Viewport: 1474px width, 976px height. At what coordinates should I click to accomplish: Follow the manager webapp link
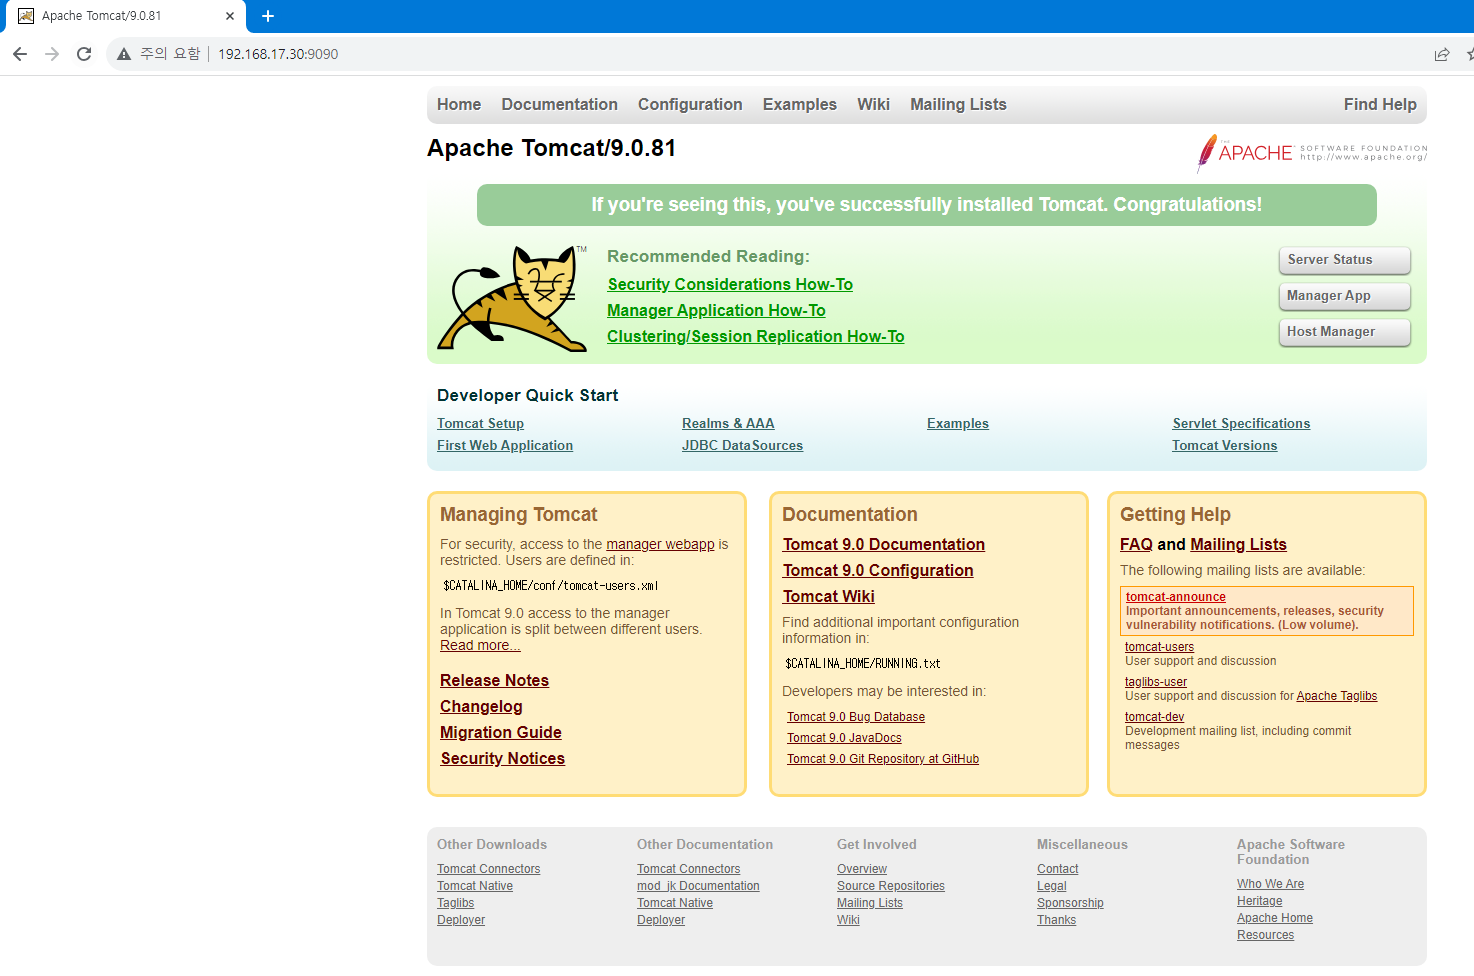(660, 544)
